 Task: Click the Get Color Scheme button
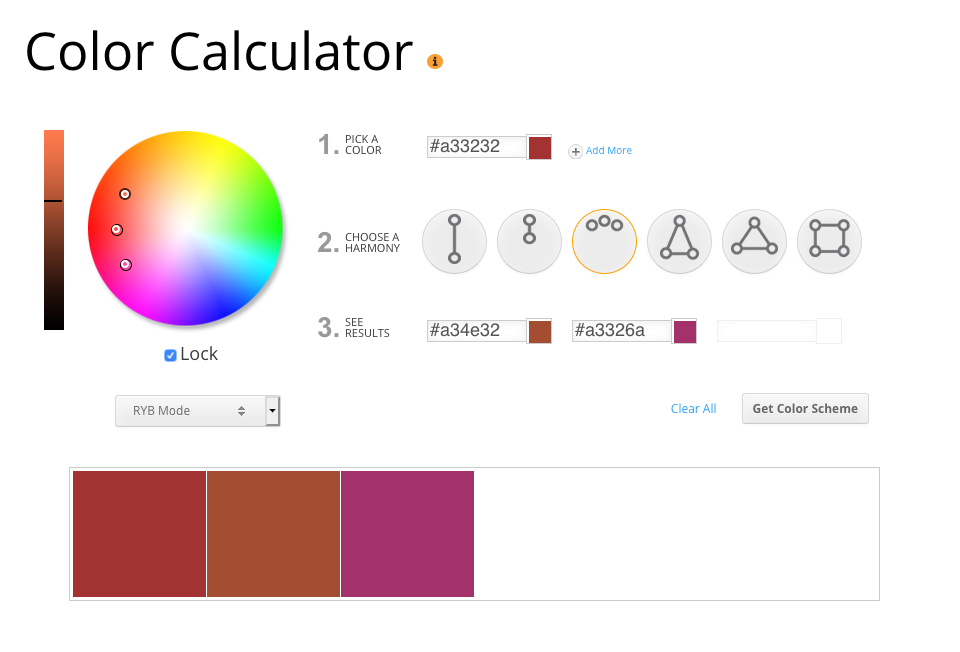pos(805,409)
